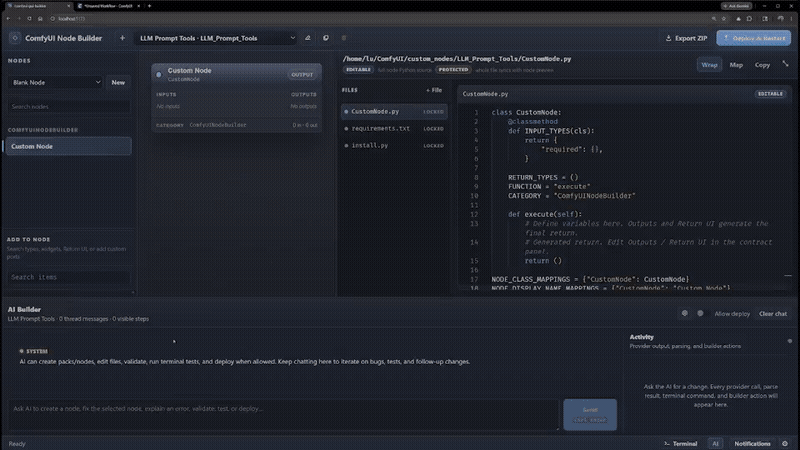
Task: Click code line 8 RETURN_TYPES text
Action: [x=543, y=178]
